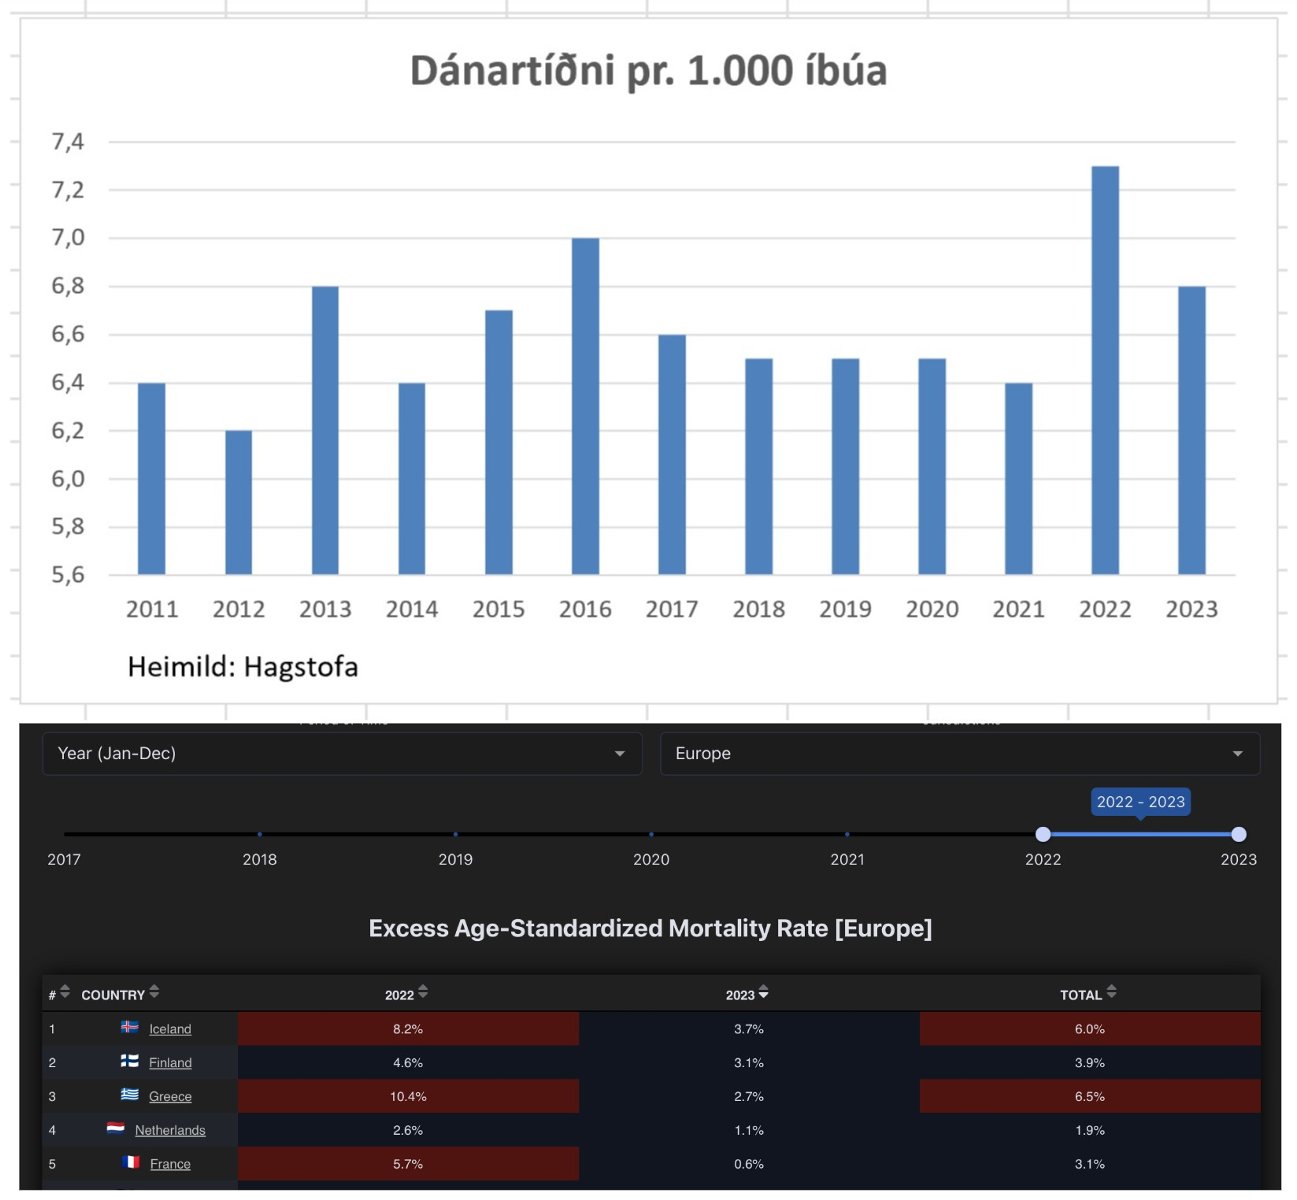Click the 7,4 y-axis label
This screenshot has width=1297, height=1200.
[68, 142]
